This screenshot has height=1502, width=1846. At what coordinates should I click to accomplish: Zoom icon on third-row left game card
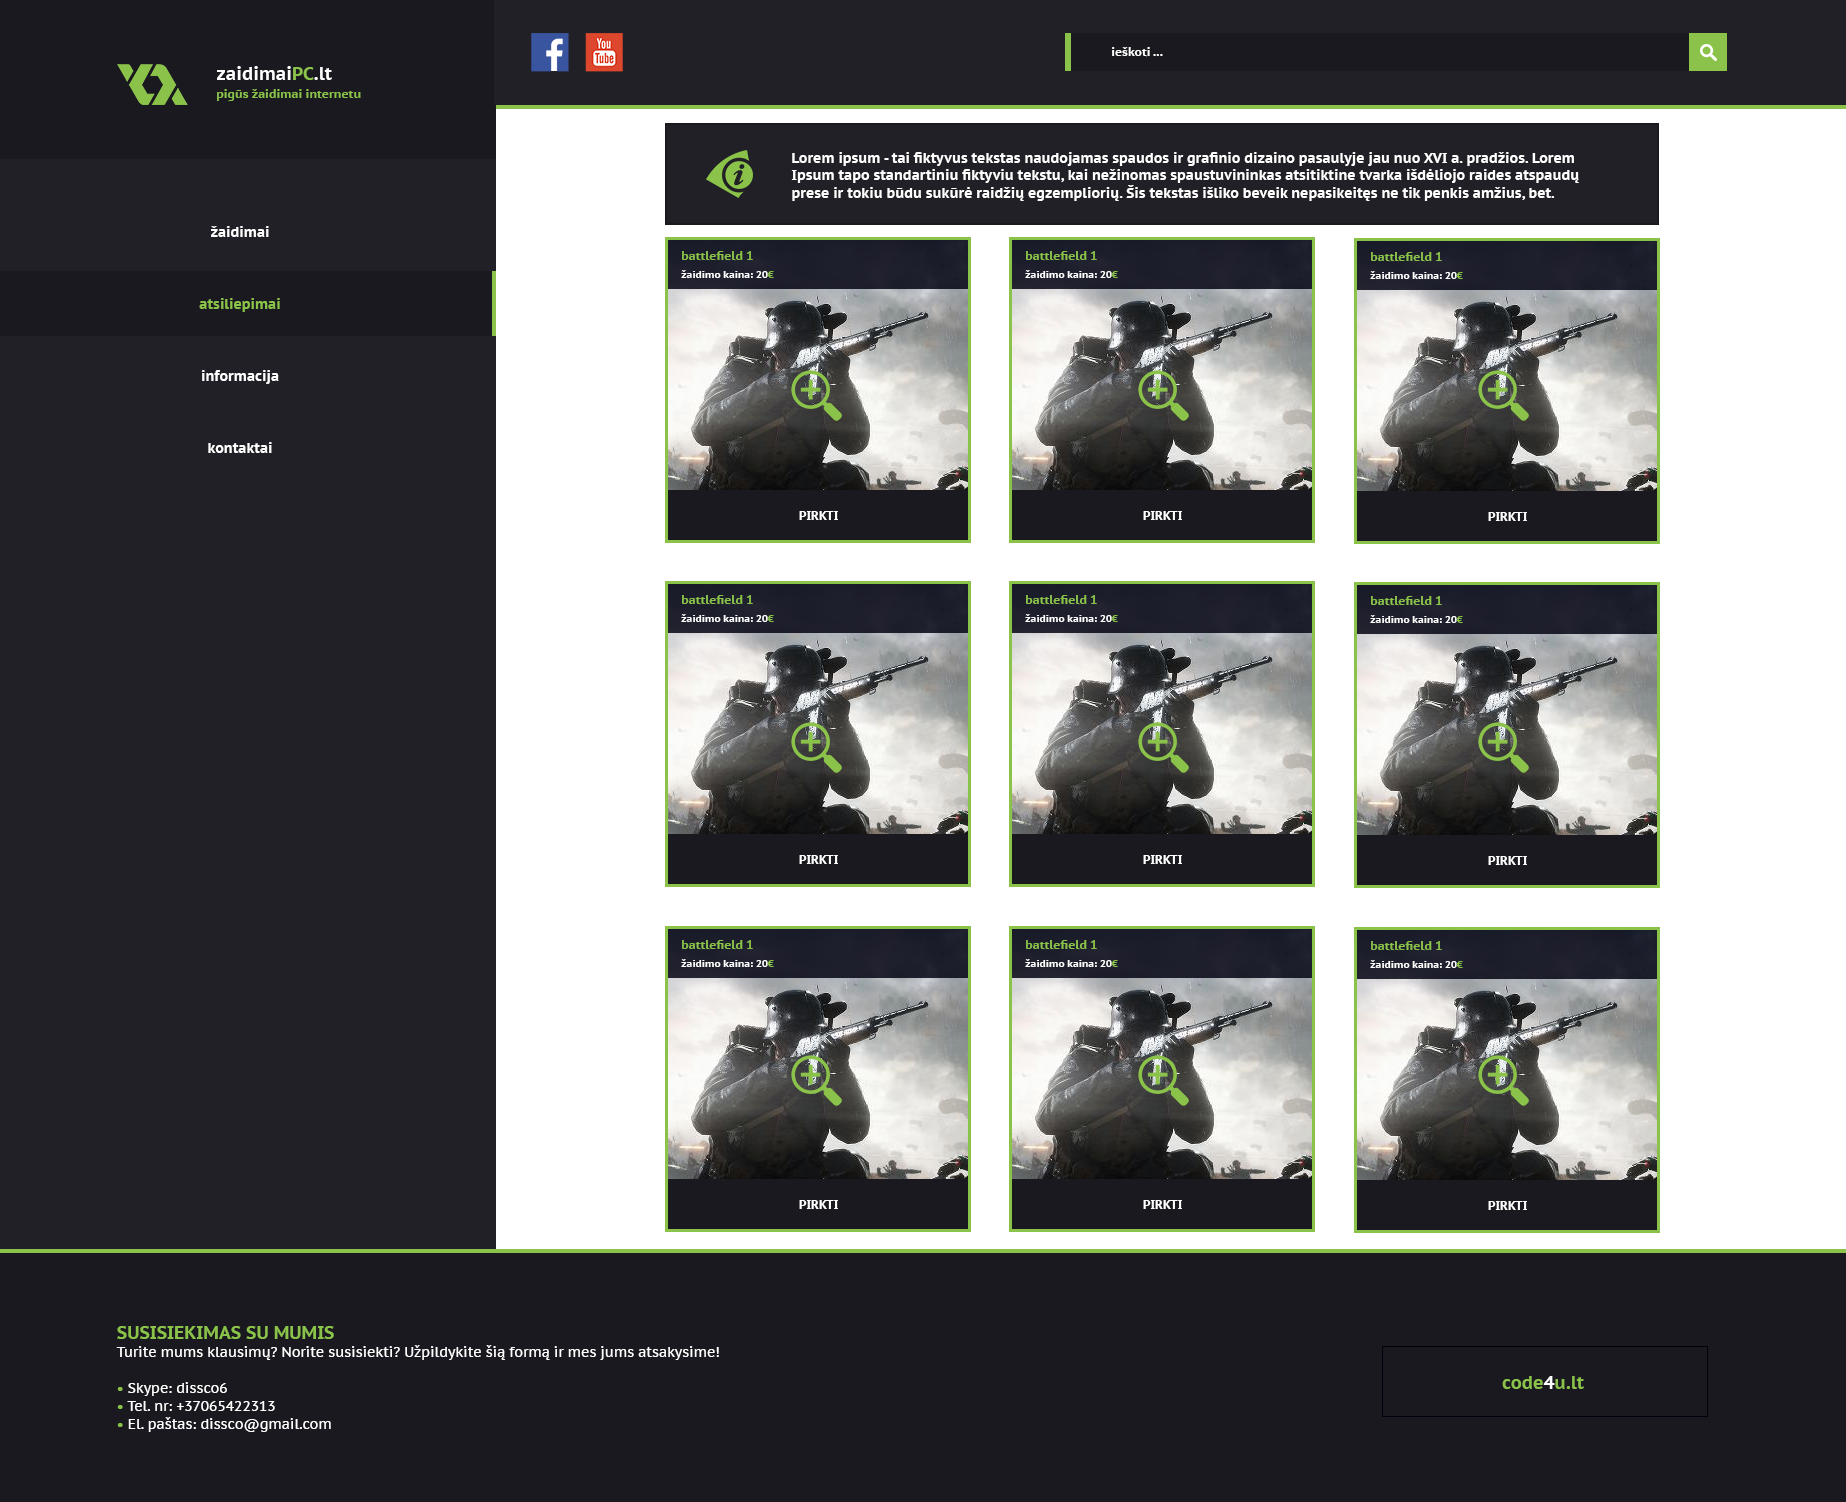tap(816, 1080)
